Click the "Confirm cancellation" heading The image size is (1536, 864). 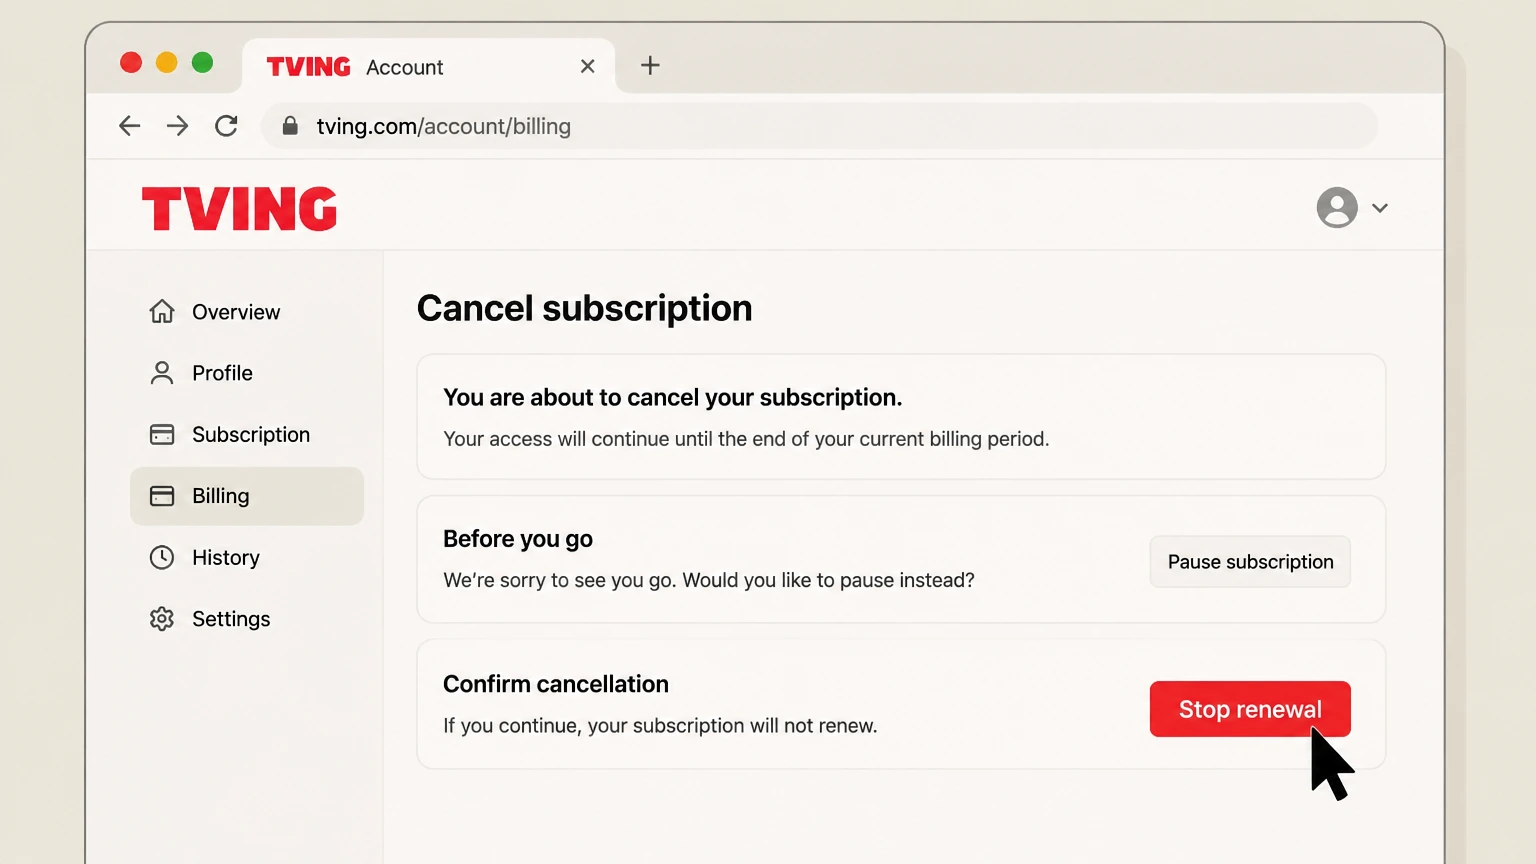tap(556, 684)
